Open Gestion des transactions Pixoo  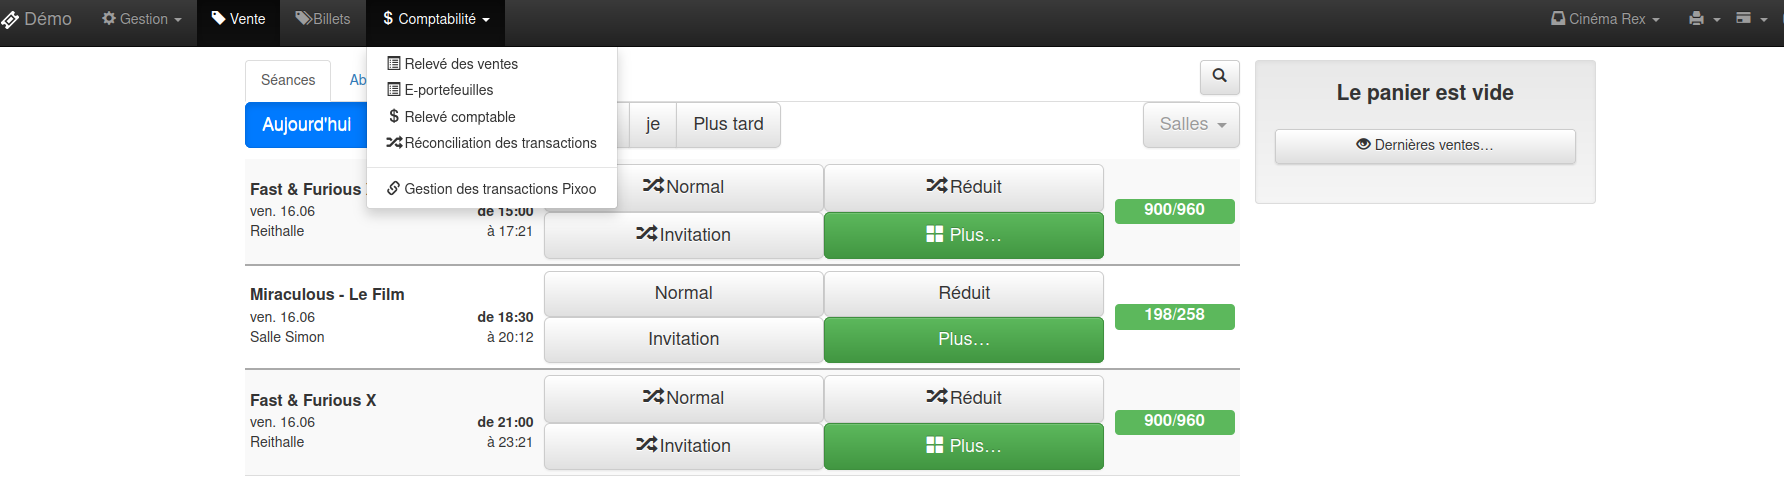click(x=491, y=189)
